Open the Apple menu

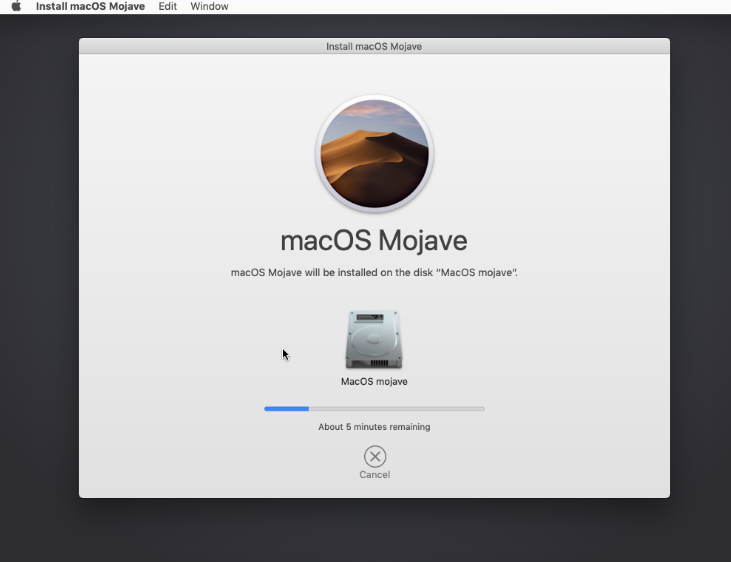[x=16, y=6]
